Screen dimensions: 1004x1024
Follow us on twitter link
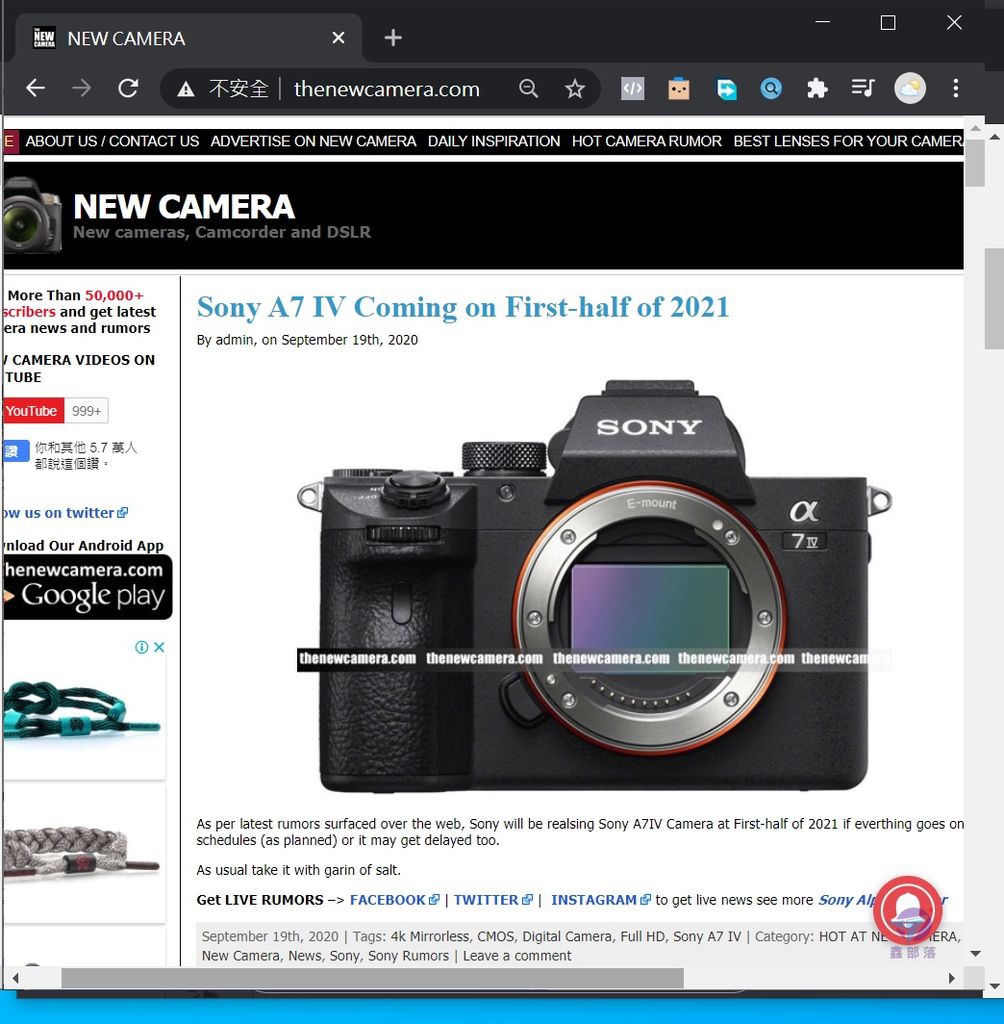pos(65,513)
